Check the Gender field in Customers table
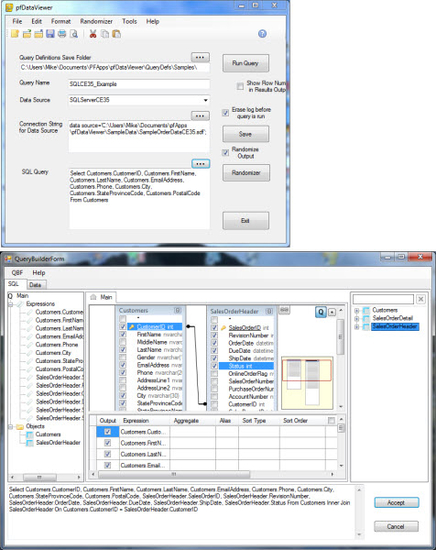Viewport: 436px width, 550px height. [x=122, y=357]
